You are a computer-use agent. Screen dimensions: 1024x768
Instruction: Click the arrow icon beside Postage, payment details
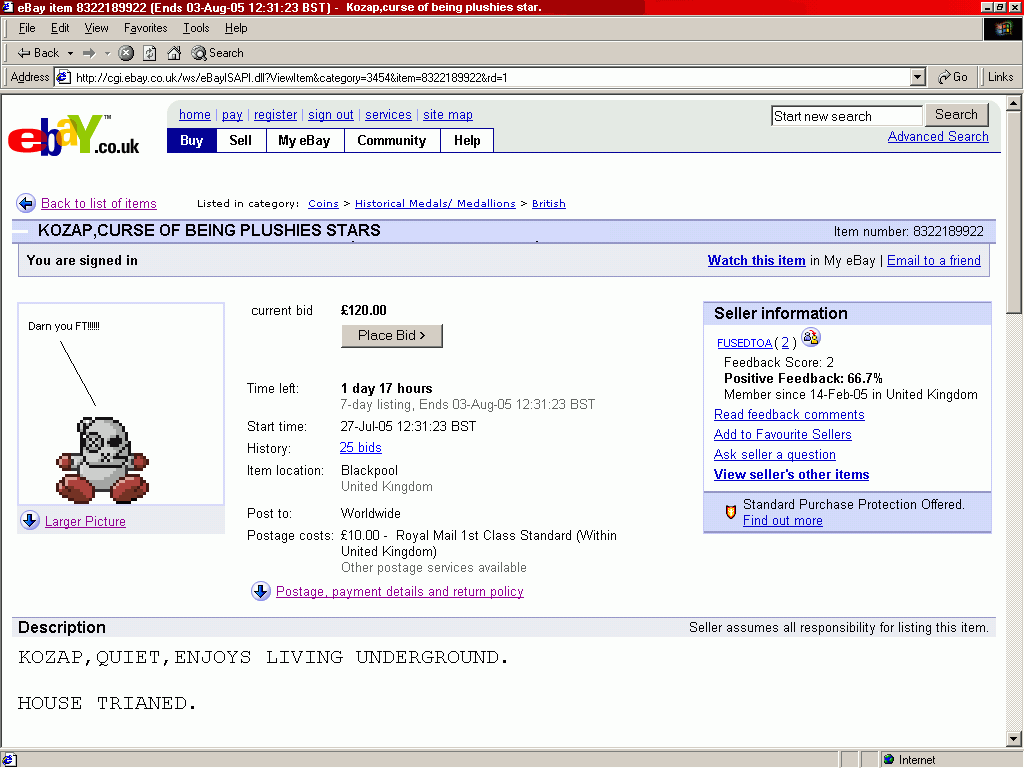[x=261, y=591]
